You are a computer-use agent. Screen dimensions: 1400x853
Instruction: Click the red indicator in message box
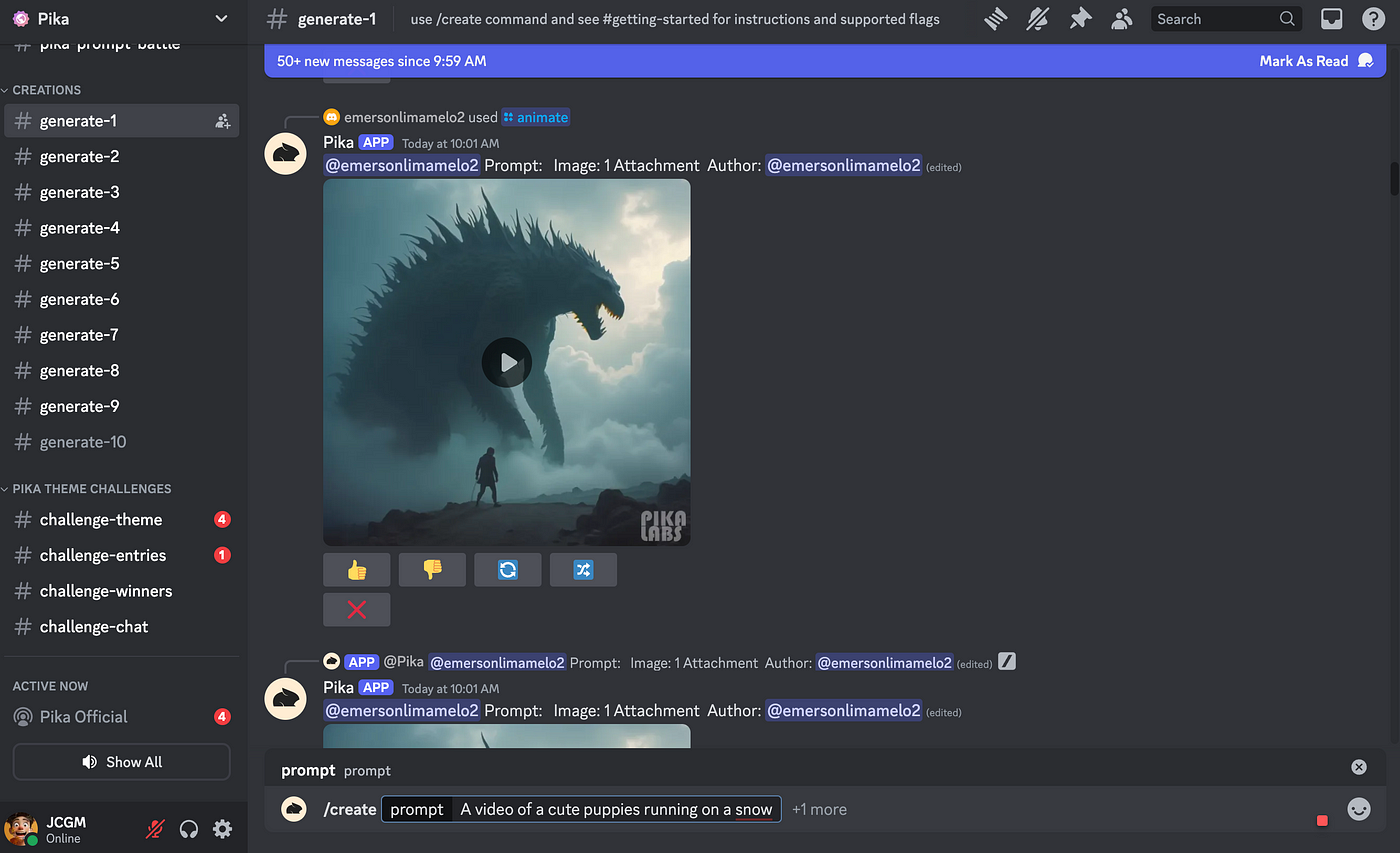pos(1322,820)
